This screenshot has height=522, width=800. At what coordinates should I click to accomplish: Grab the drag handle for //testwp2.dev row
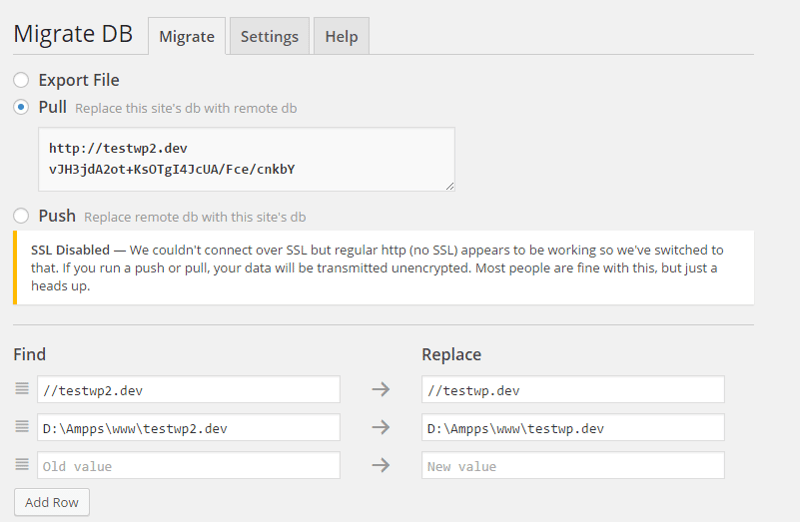(x=22, y=388)
